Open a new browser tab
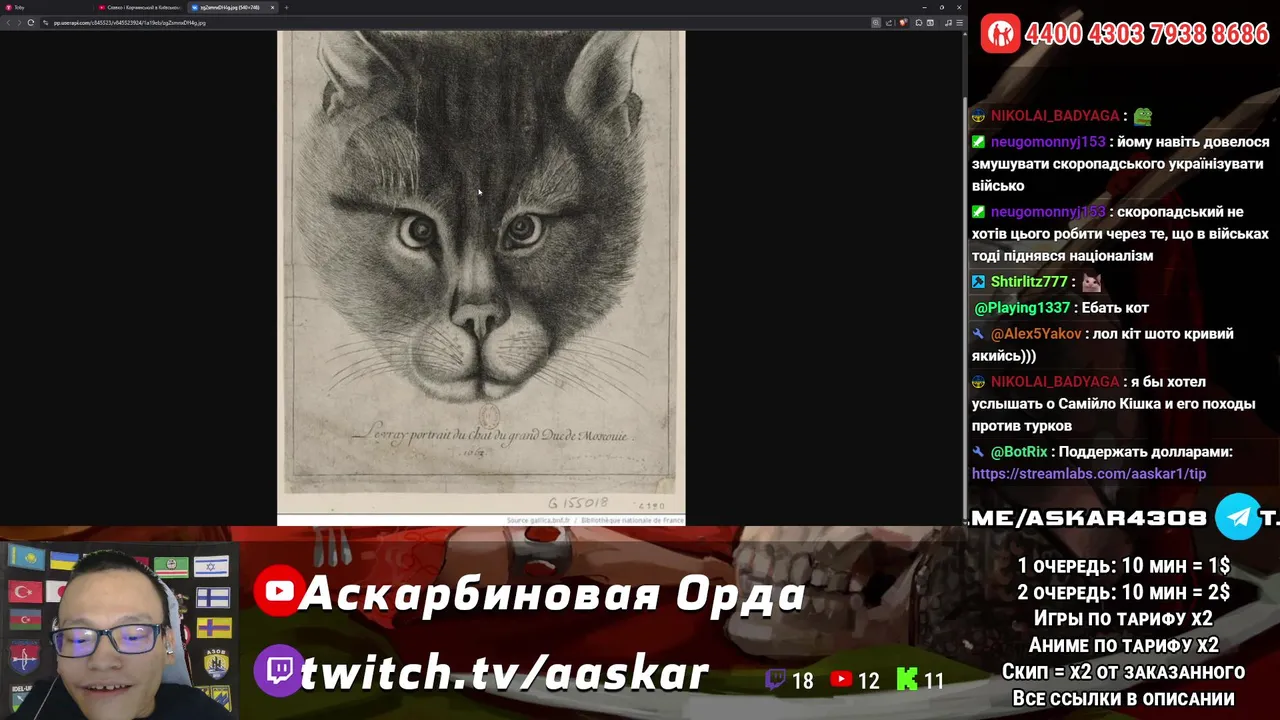Screen dimensions: 1280x720 tap(286, 7)
